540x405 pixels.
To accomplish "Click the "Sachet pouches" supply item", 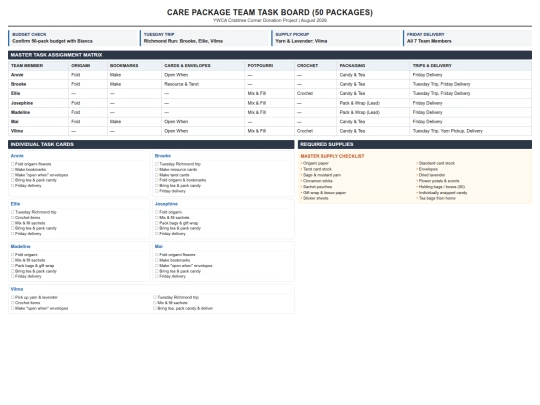I will [317, 187].
